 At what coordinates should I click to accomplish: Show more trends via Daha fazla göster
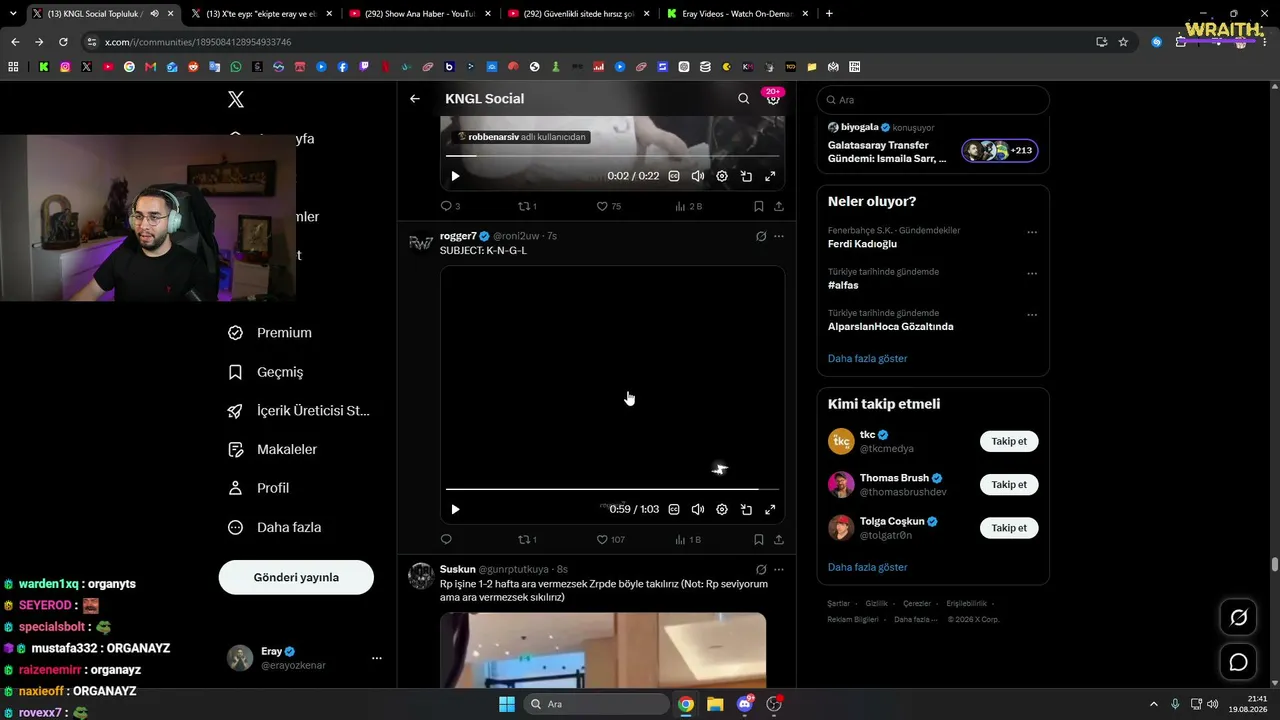pos(868,358)
